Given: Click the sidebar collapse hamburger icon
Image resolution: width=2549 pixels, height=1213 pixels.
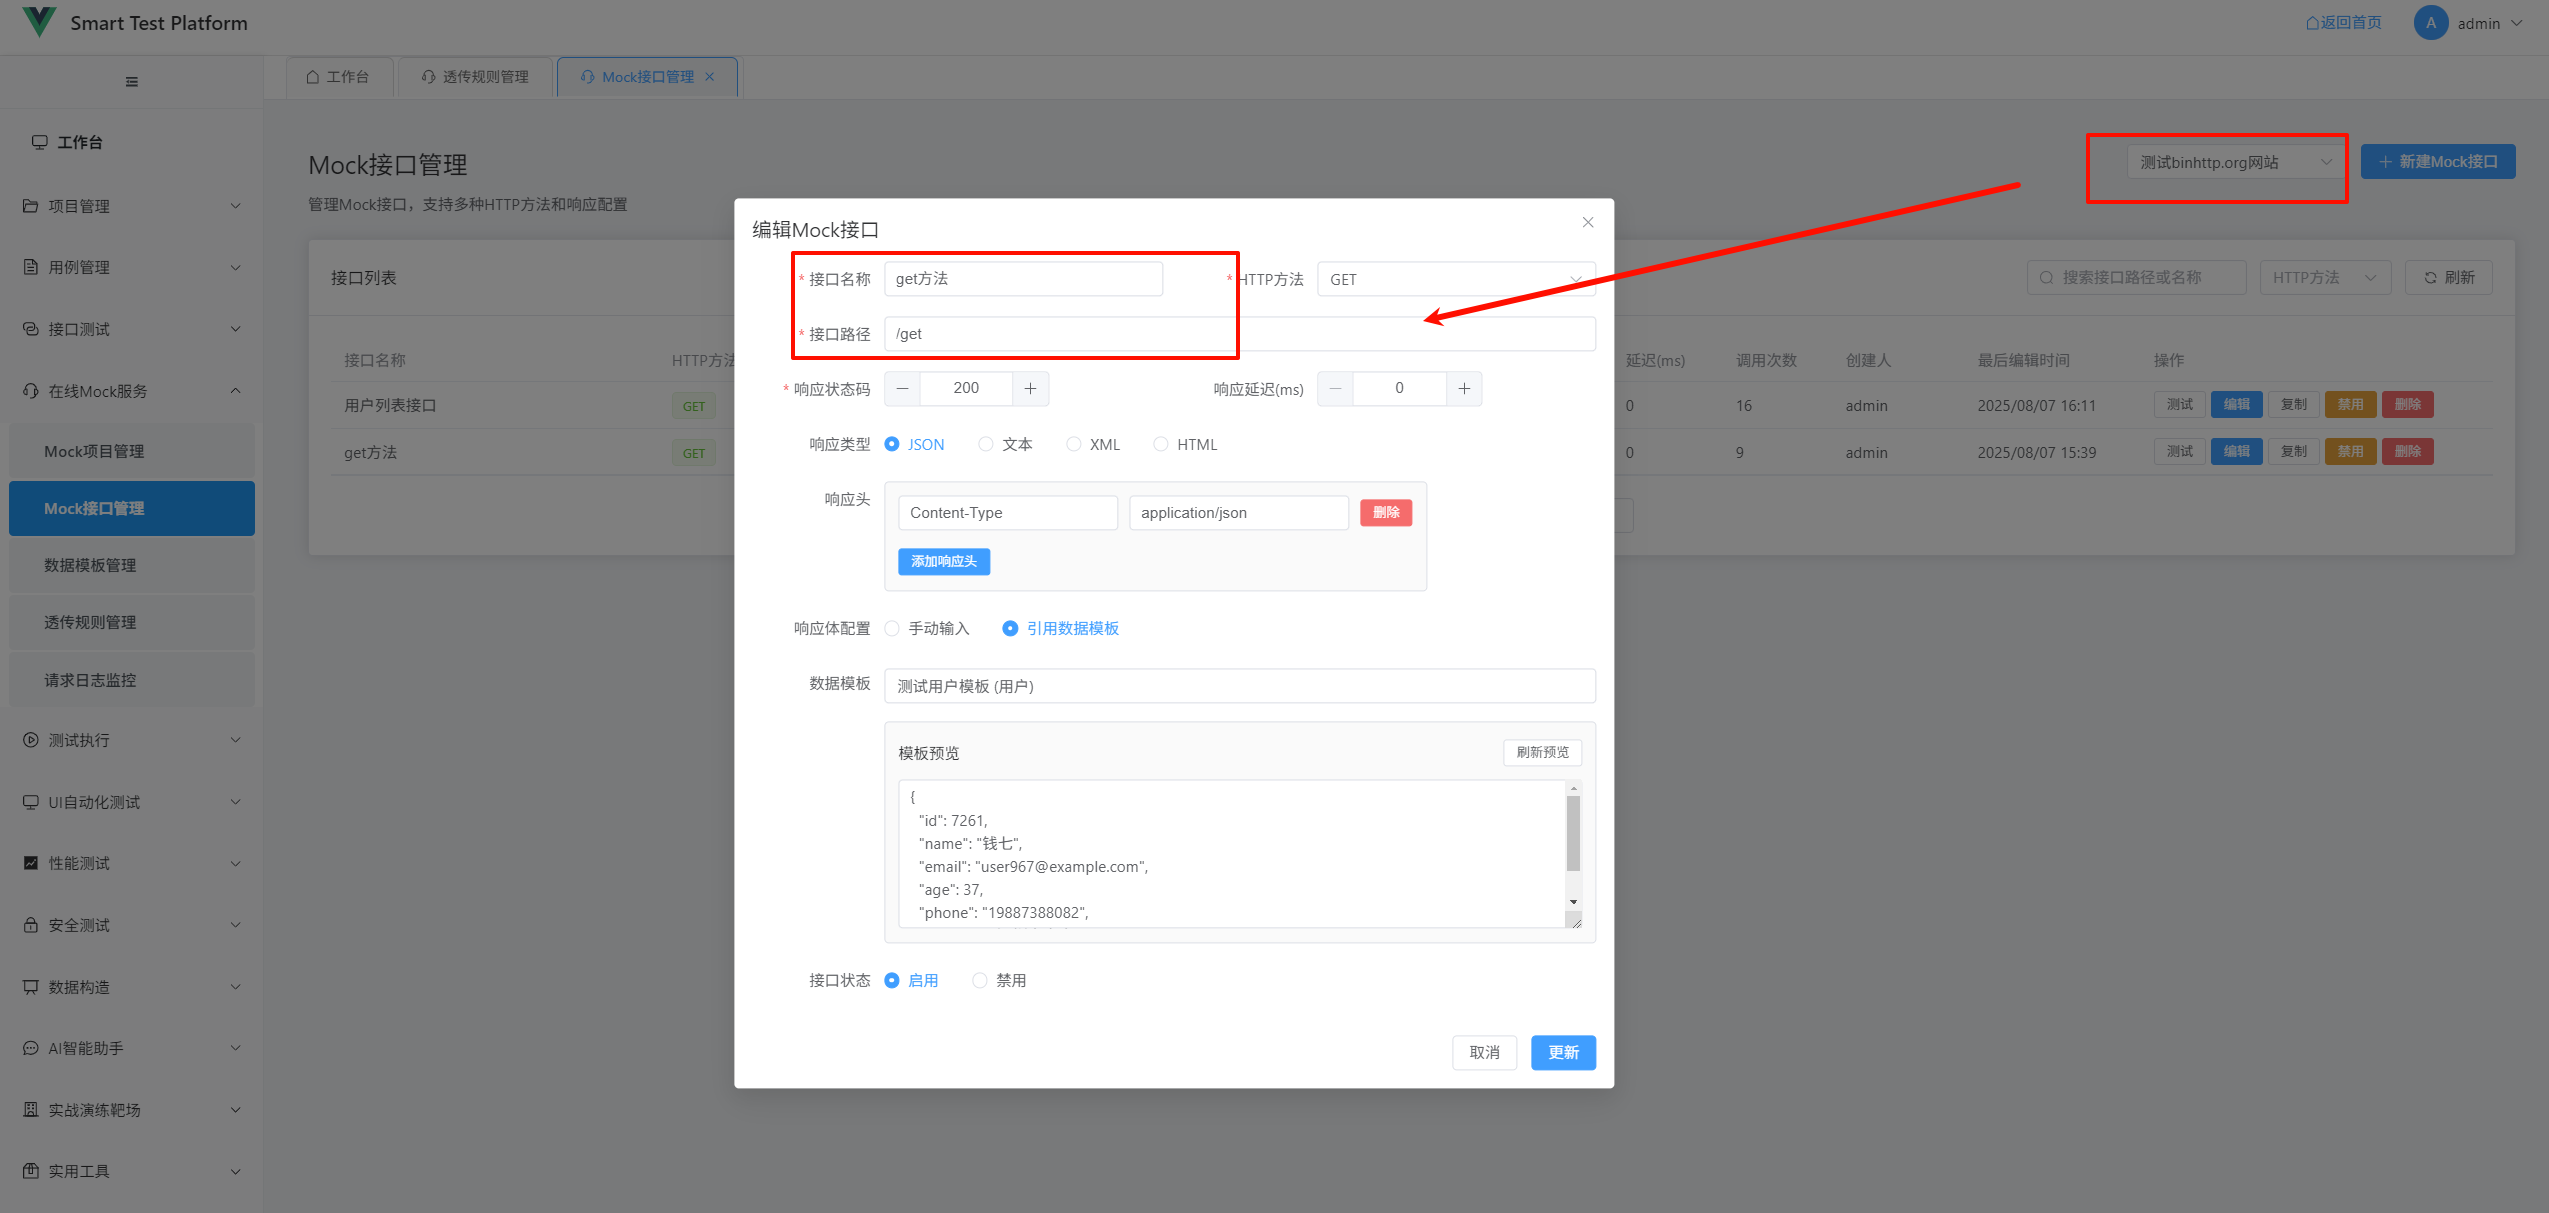Looking at the screenshot, I should pyautogui.click(x=131, y=82).
